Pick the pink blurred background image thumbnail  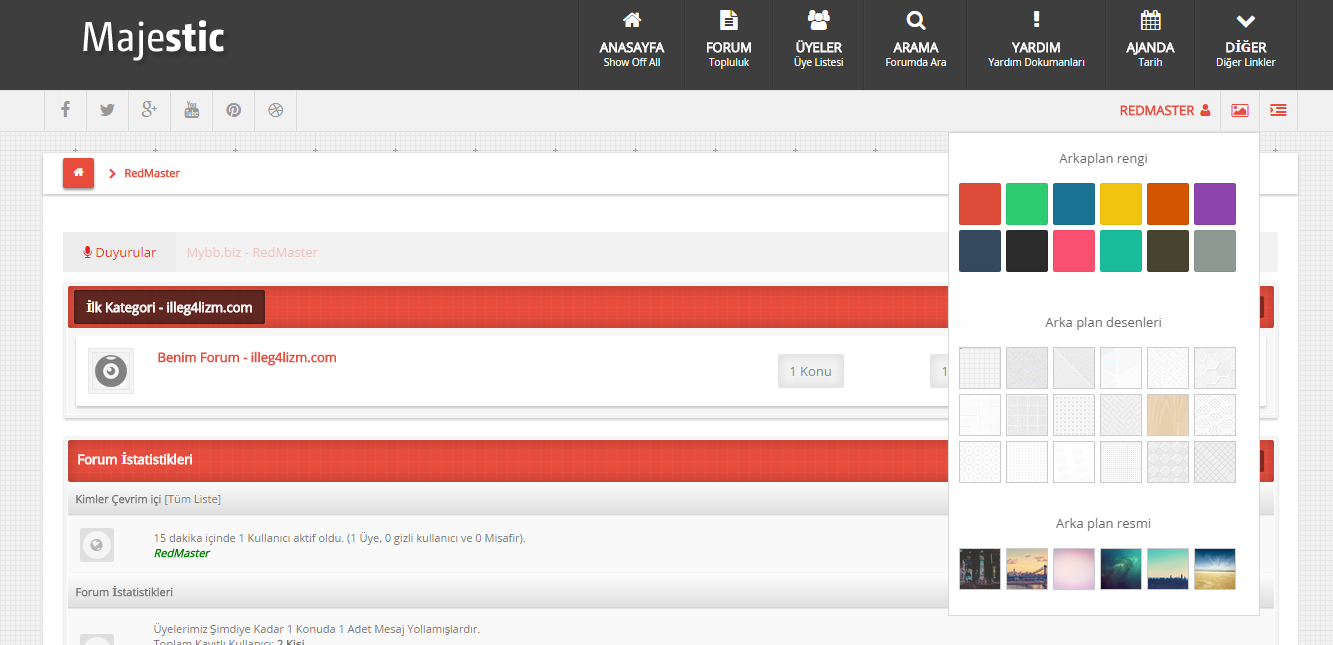click(1073, 569)
